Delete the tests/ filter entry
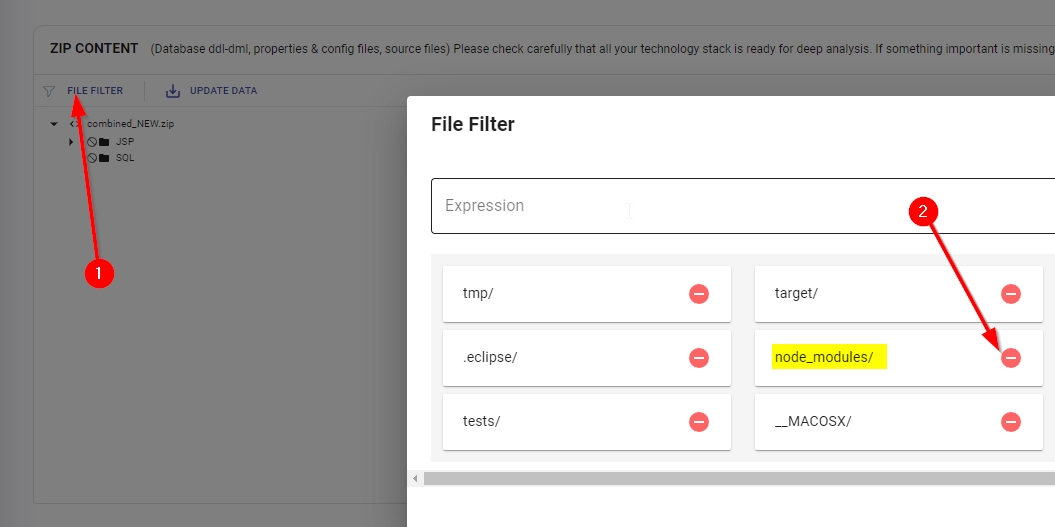 tap(699, 422)
